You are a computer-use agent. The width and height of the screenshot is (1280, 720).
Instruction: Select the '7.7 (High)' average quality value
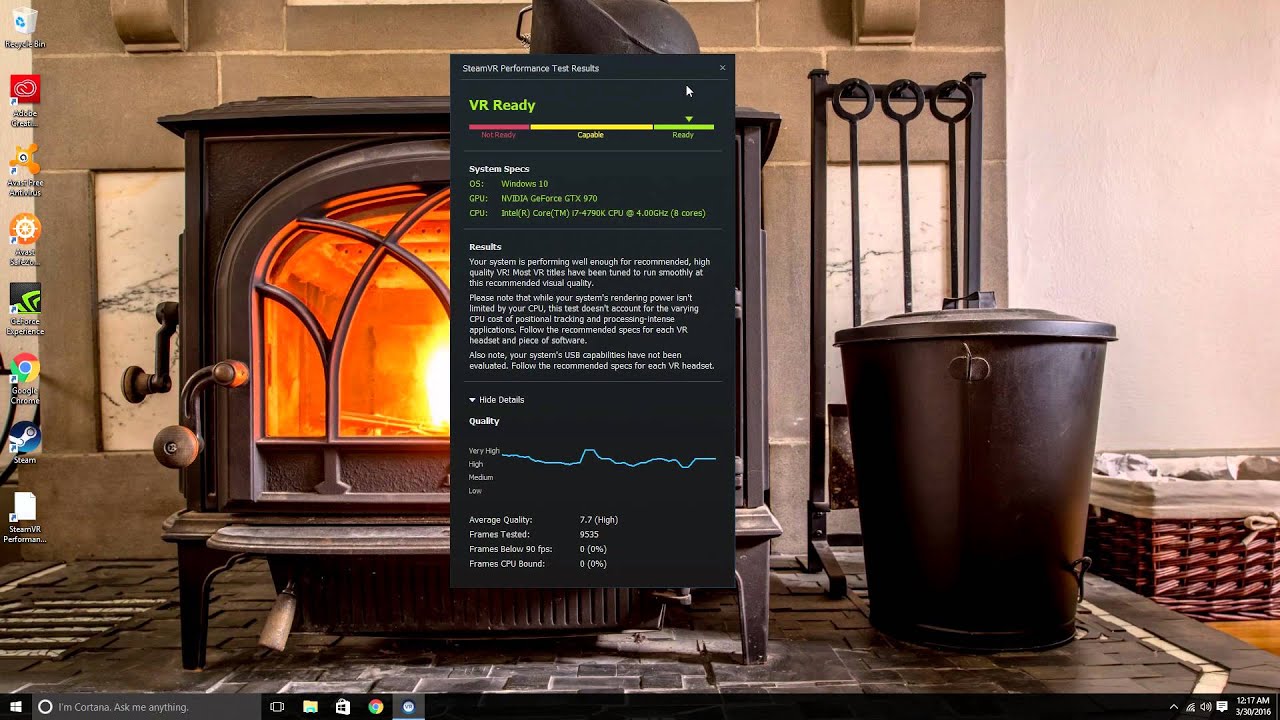coord(599,520)
